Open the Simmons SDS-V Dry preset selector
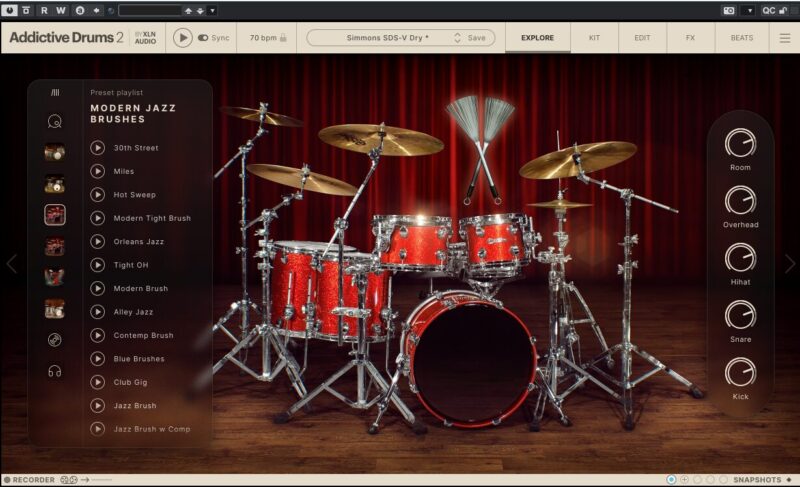 (388, 38)
